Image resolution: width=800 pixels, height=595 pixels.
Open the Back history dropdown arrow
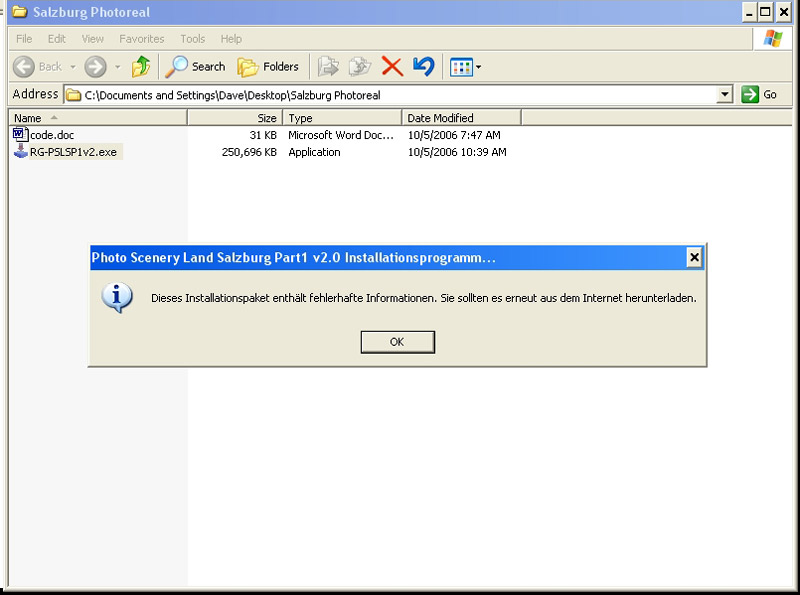[x=73, y=67]
